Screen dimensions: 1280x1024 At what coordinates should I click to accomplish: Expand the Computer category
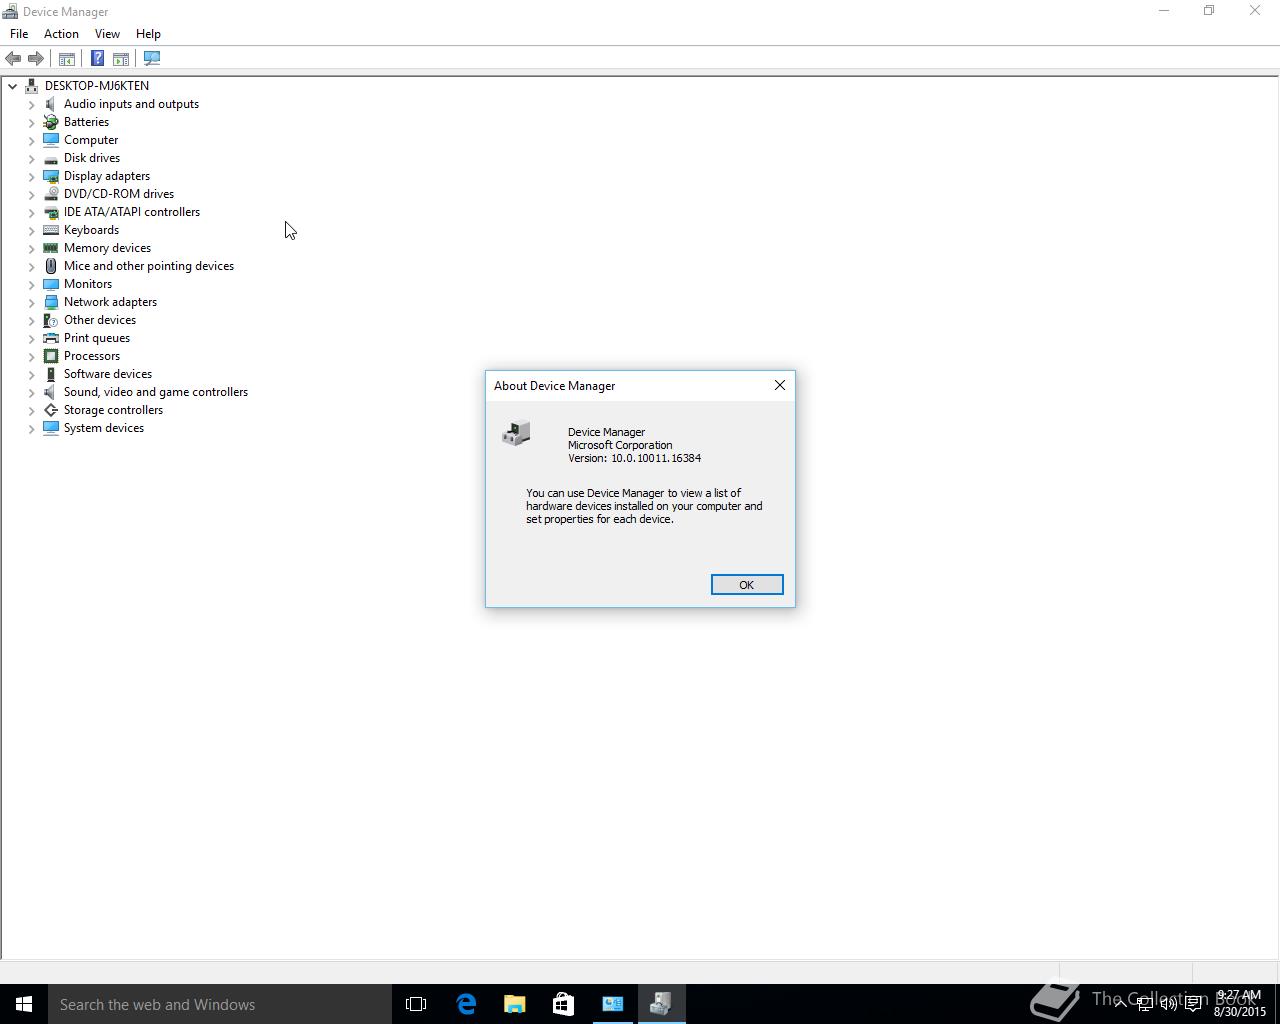click(x=31, y=140)
